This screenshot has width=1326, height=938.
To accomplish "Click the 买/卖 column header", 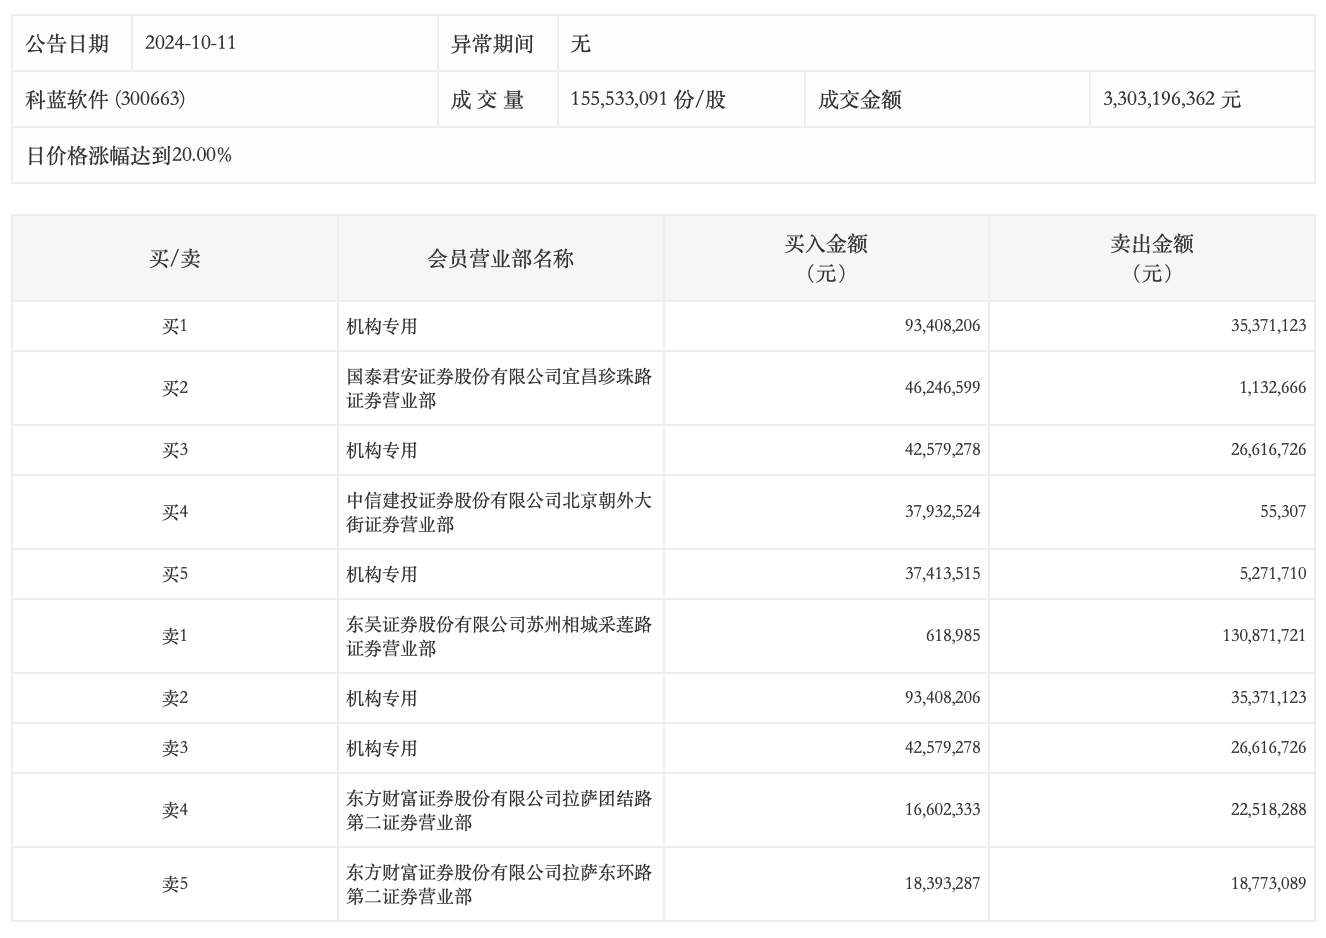I will (x=175, y=259).
